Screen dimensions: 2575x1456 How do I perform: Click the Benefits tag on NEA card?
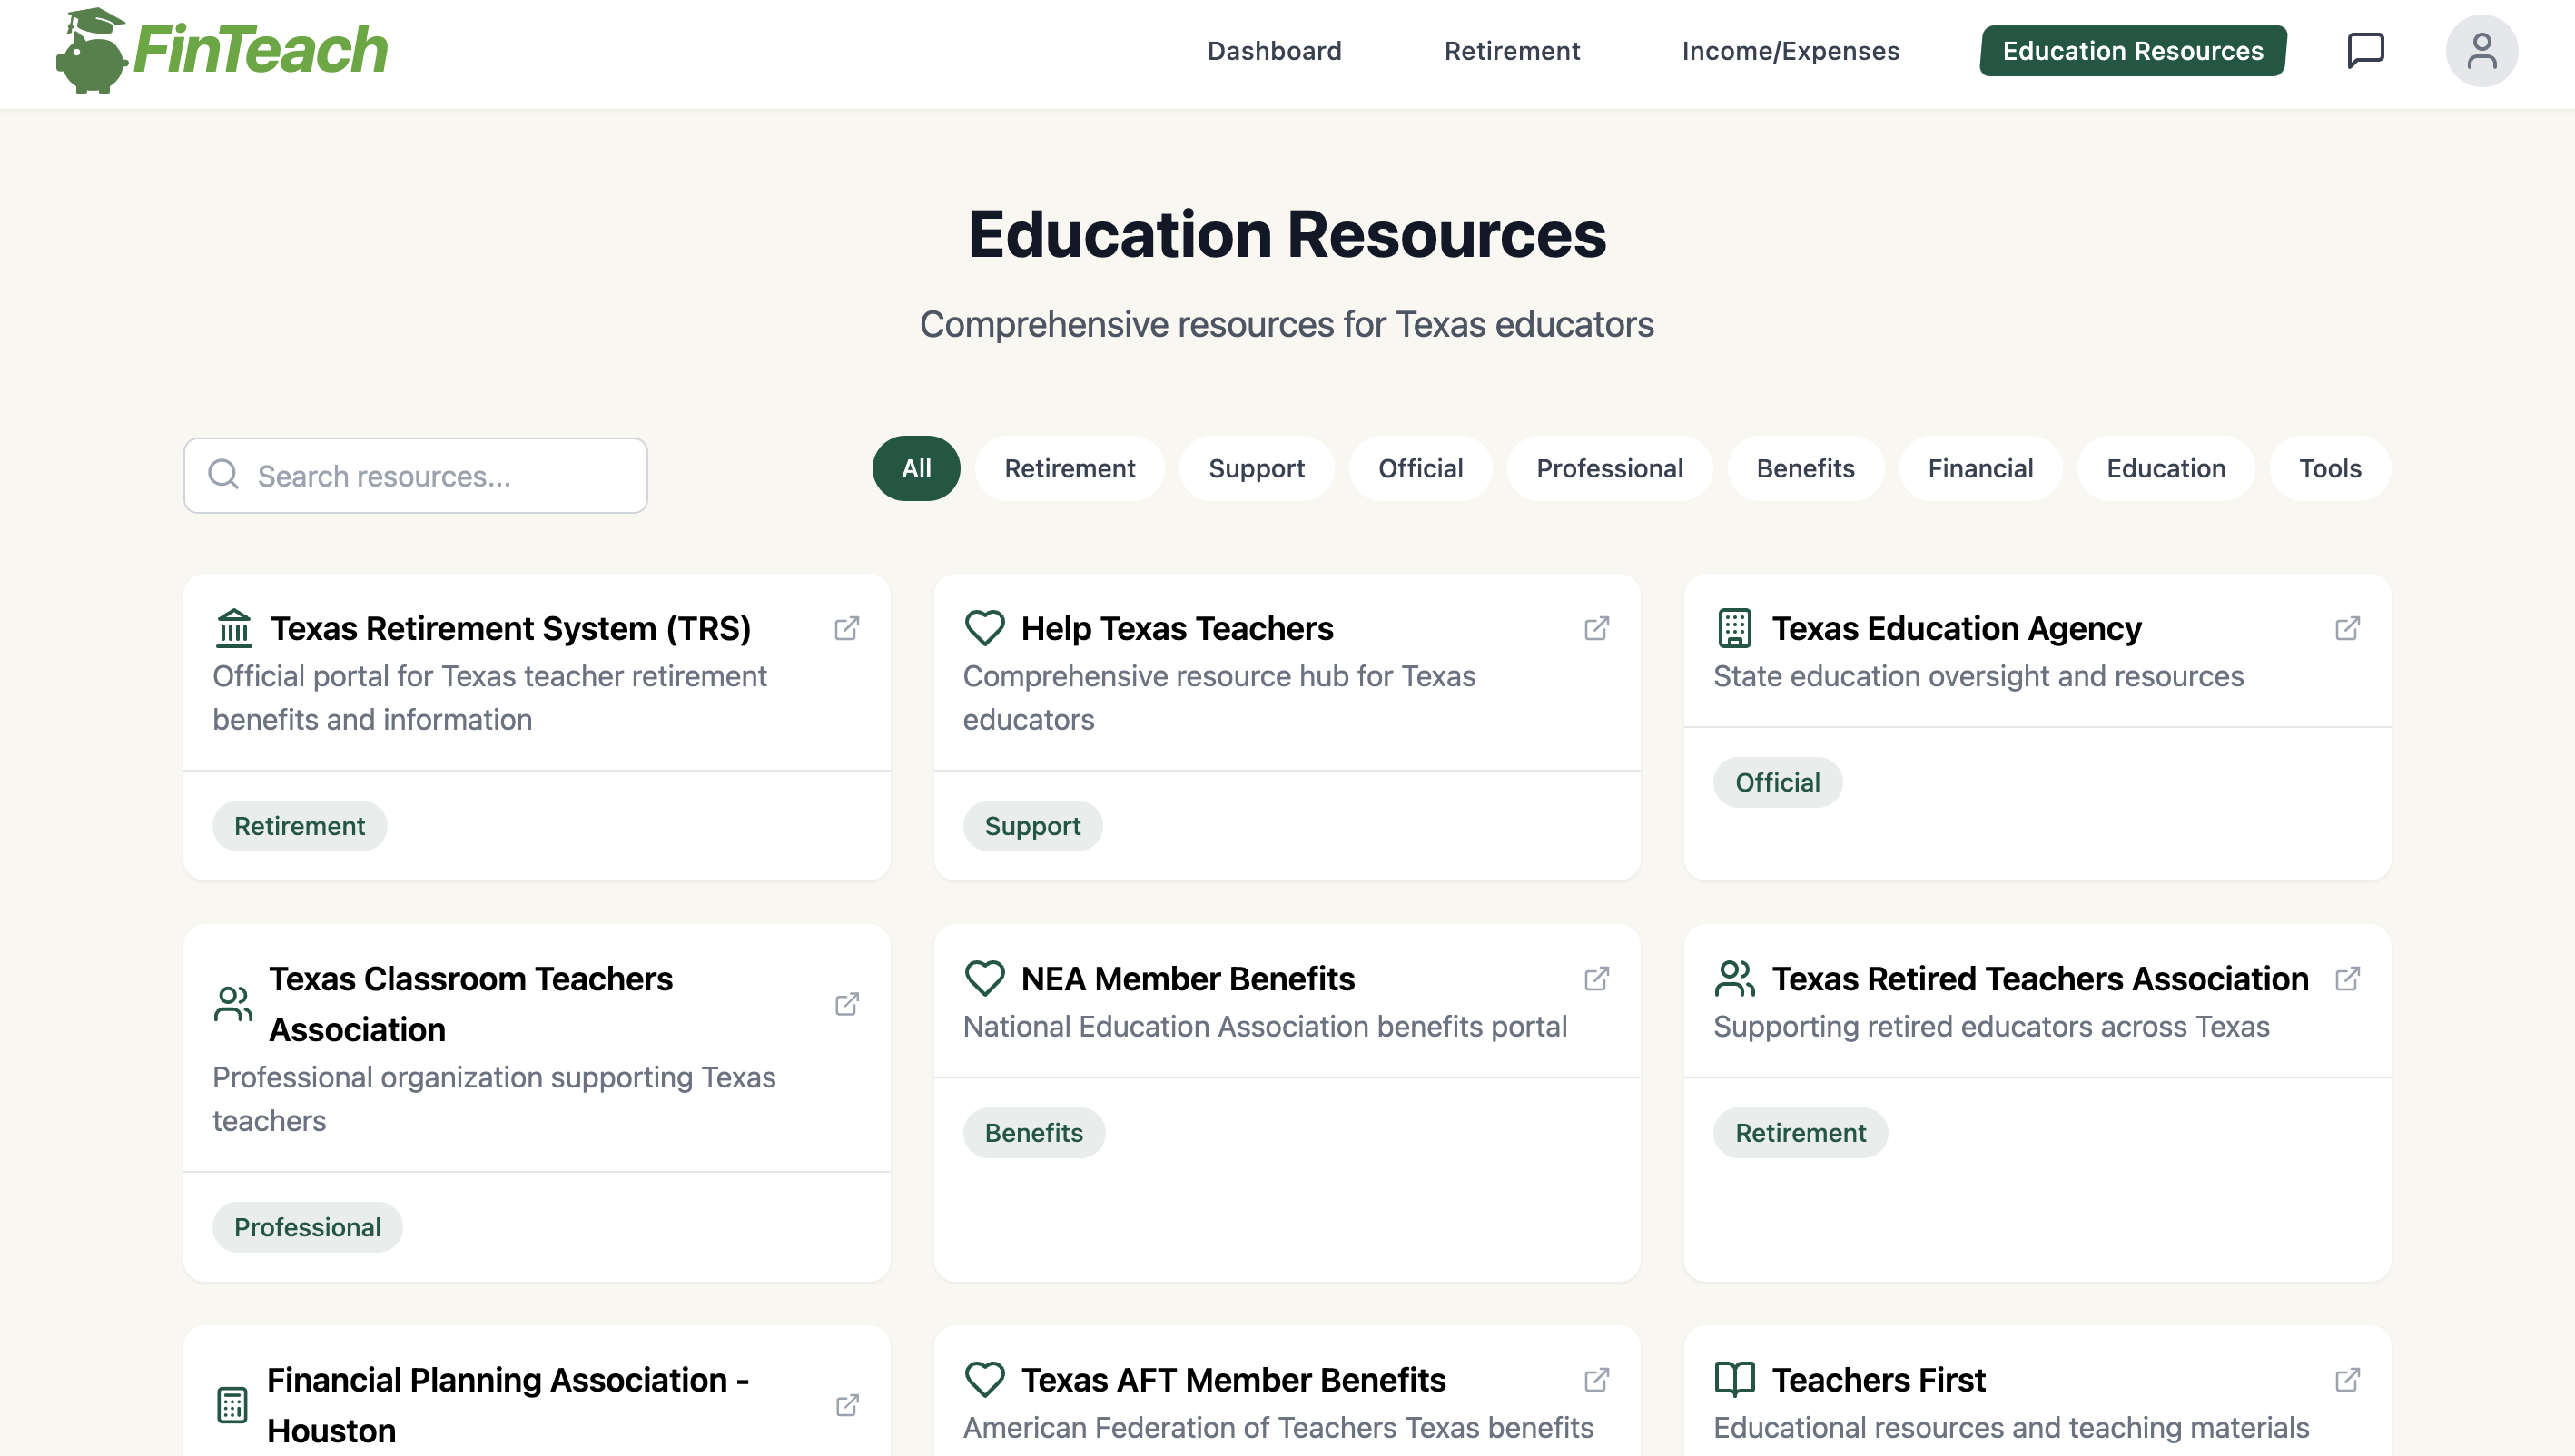pyautogui.click(x=1033, y=1133)
